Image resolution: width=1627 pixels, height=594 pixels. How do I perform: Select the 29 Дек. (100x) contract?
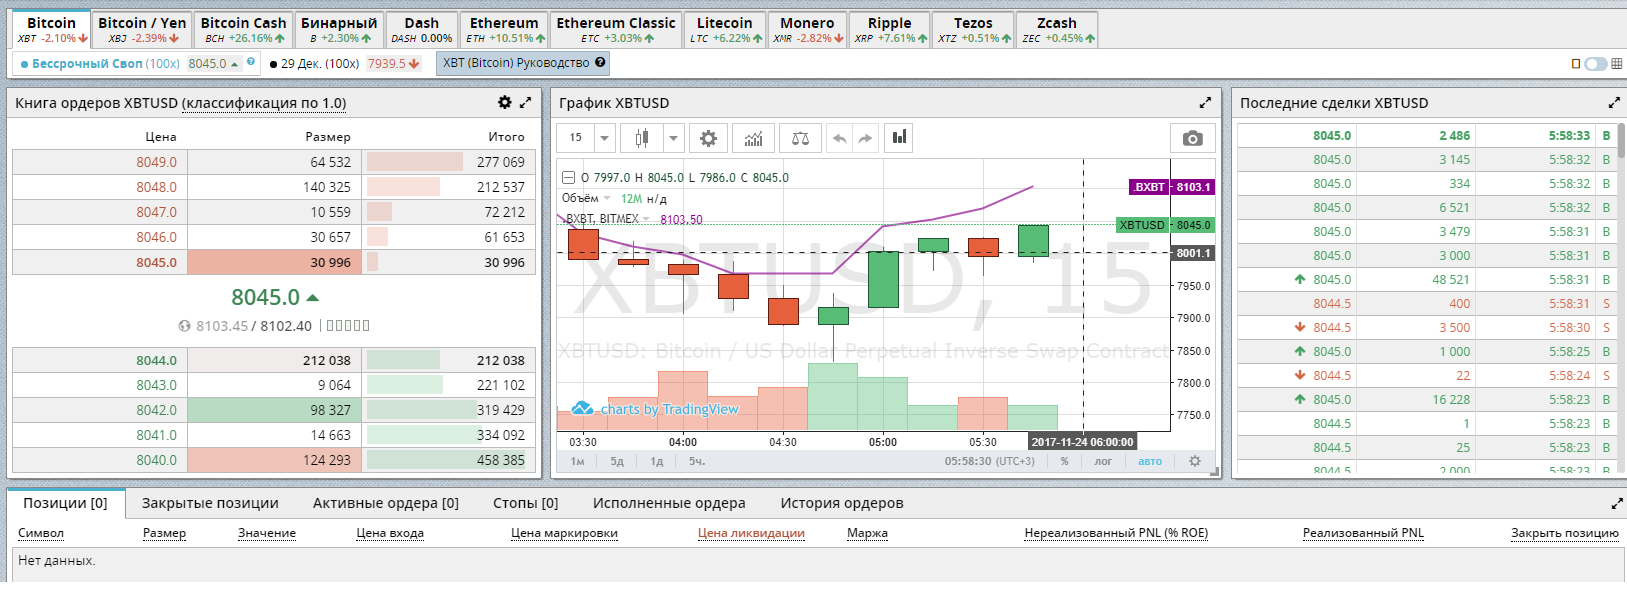pyautogui.click(x=315, y=63)
